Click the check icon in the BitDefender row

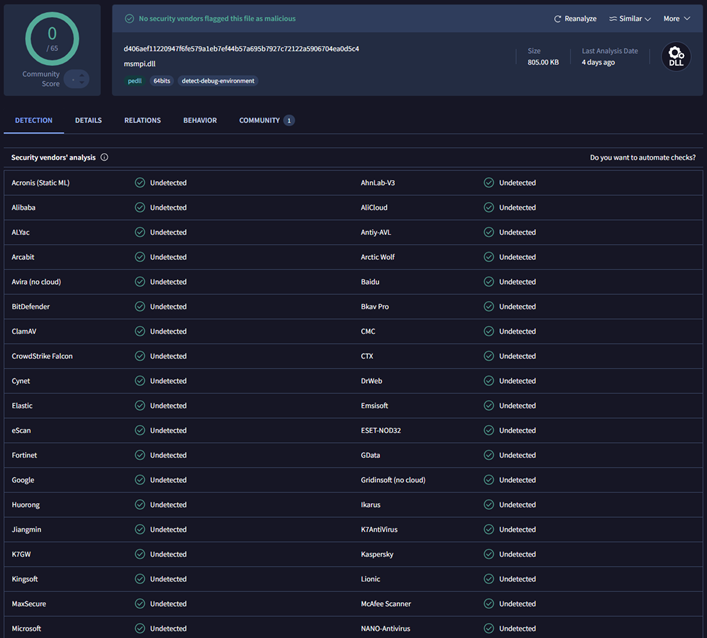coord(140,307)
